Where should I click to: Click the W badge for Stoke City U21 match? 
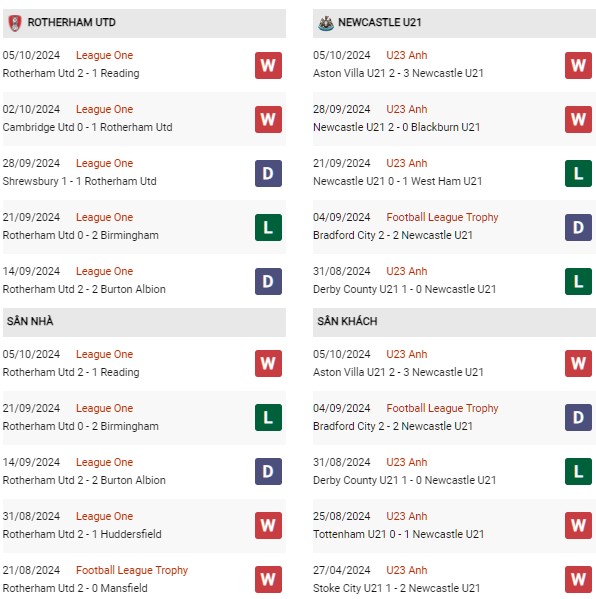(x=578, y=579)
